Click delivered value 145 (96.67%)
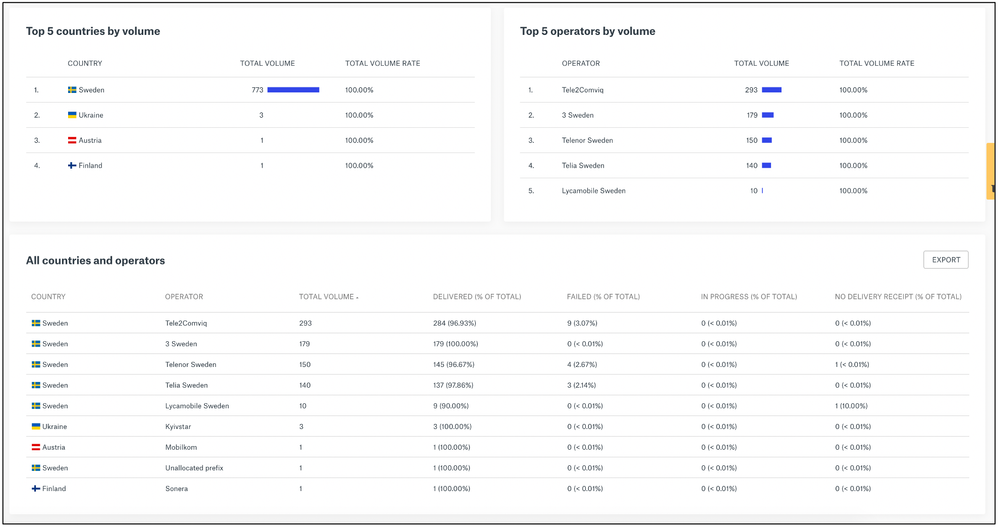Viewport: 999px width, 528px height. coord(454,365)
